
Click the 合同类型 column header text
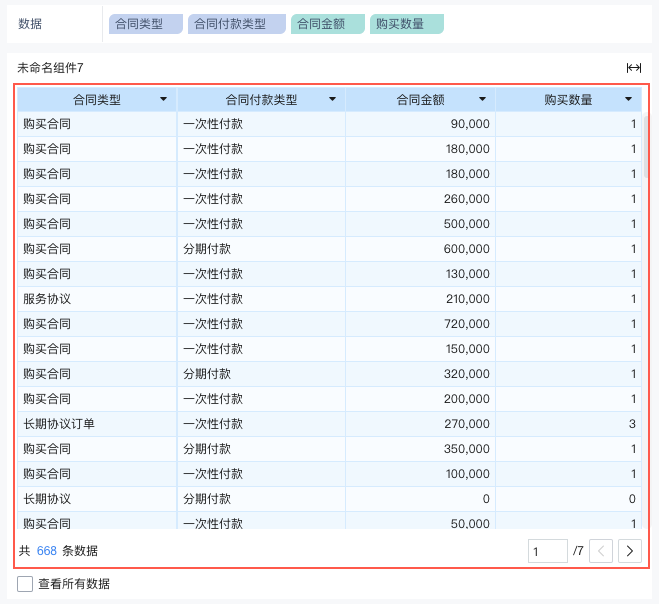click(x=97, y=100)
